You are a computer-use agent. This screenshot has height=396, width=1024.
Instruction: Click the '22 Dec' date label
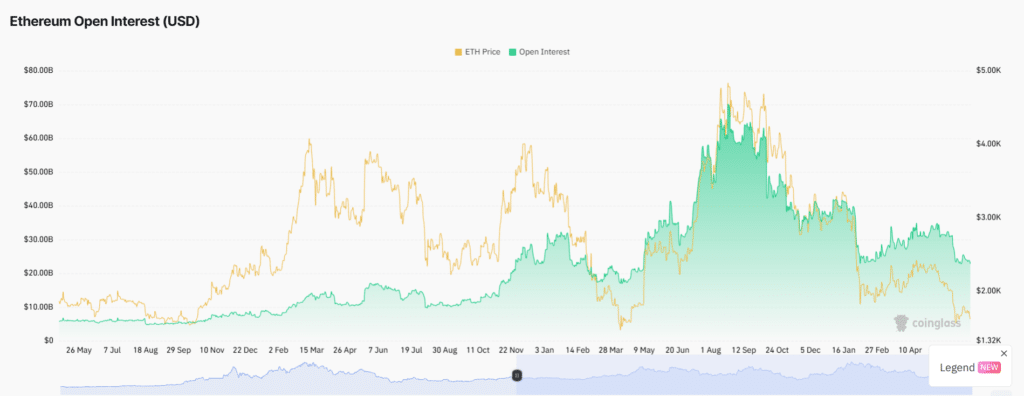[x=245, y=350]
